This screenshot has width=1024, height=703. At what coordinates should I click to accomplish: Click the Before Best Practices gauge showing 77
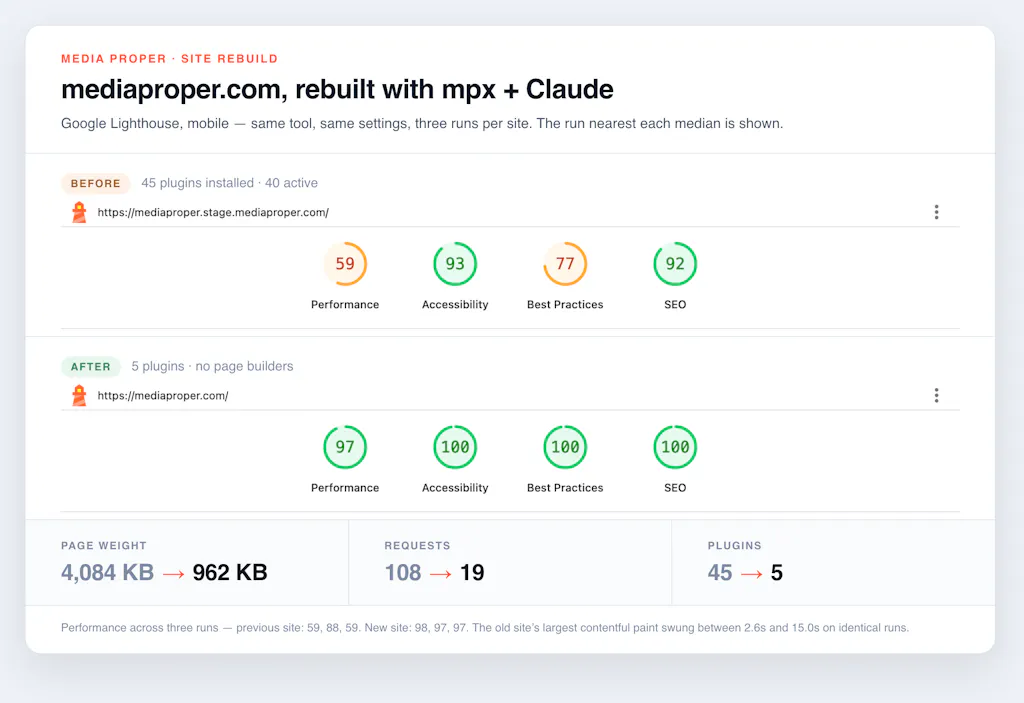[x=565, y=264]
